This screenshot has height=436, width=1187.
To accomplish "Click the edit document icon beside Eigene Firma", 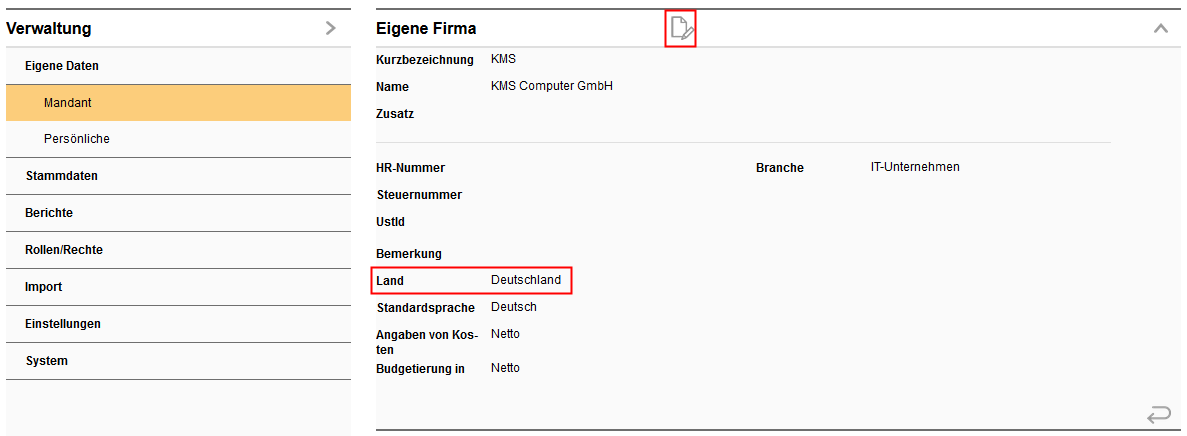I will (680, 29).
